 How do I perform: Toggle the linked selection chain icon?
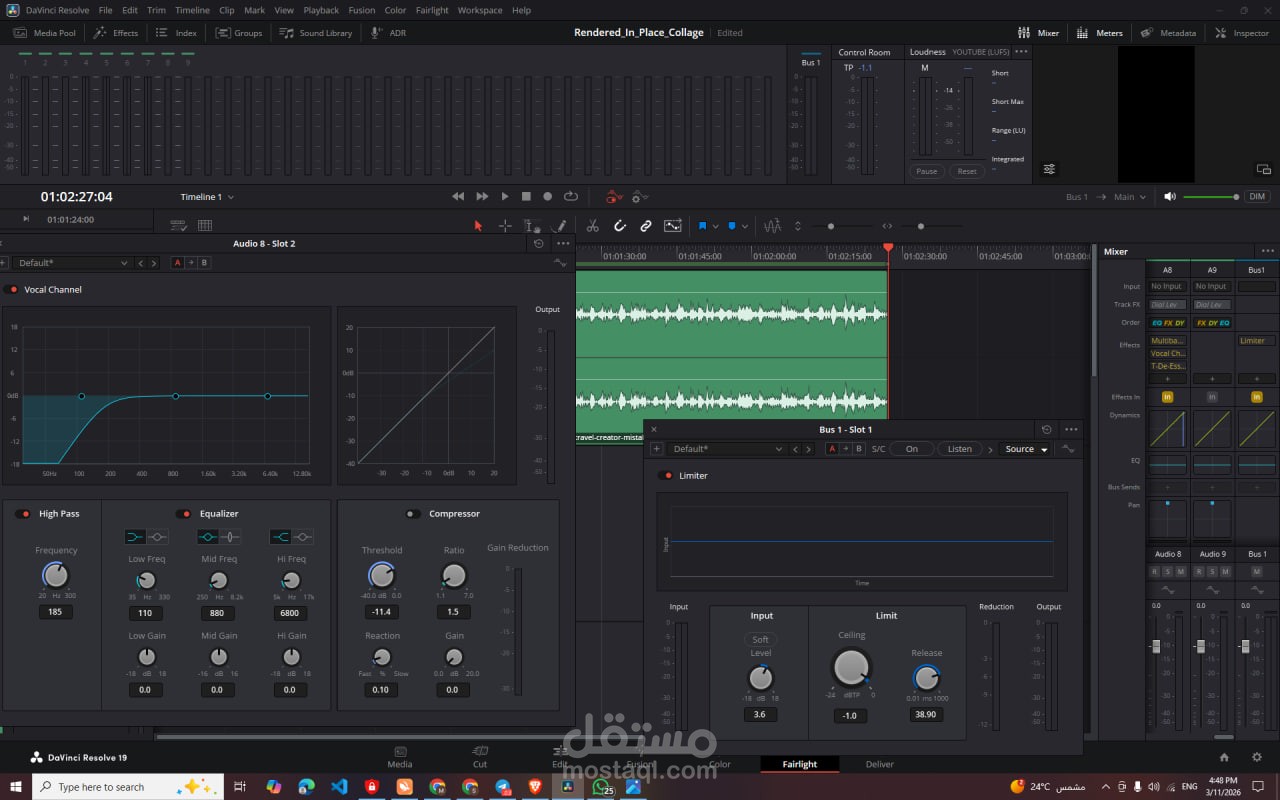646,226
